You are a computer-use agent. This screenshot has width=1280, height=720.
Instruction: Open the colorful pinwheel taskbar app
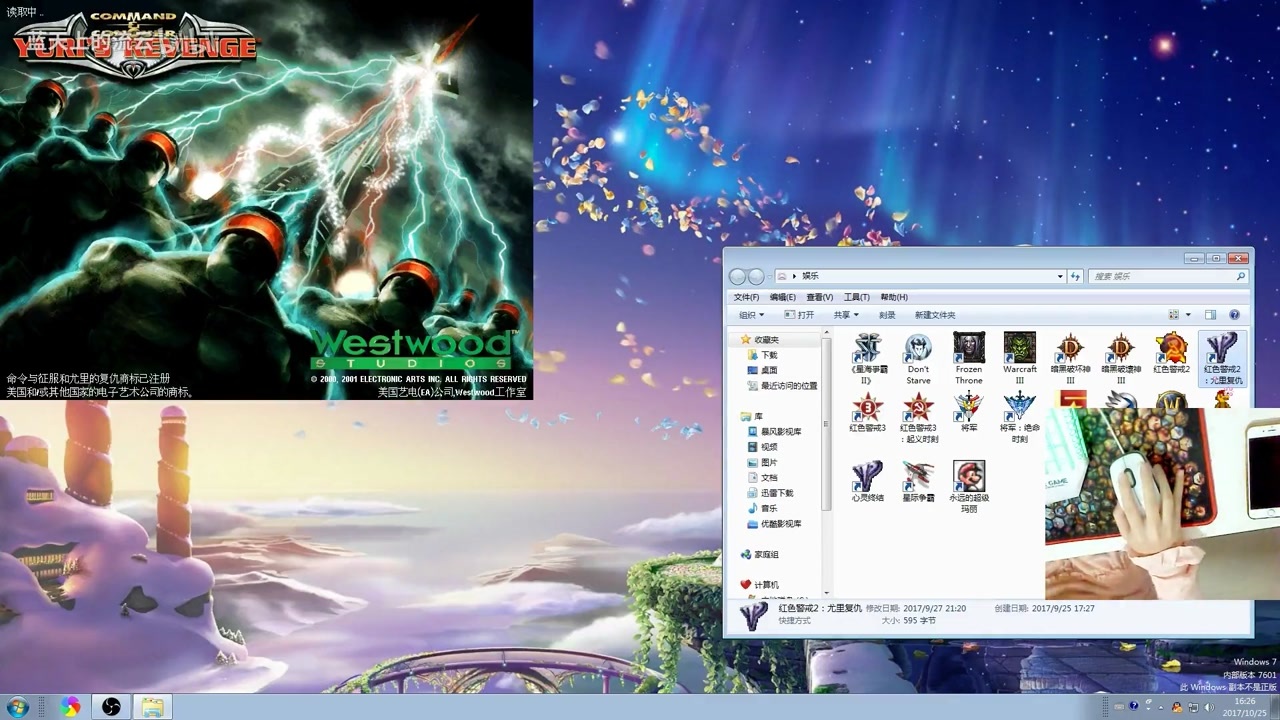[x=70, y=707]
